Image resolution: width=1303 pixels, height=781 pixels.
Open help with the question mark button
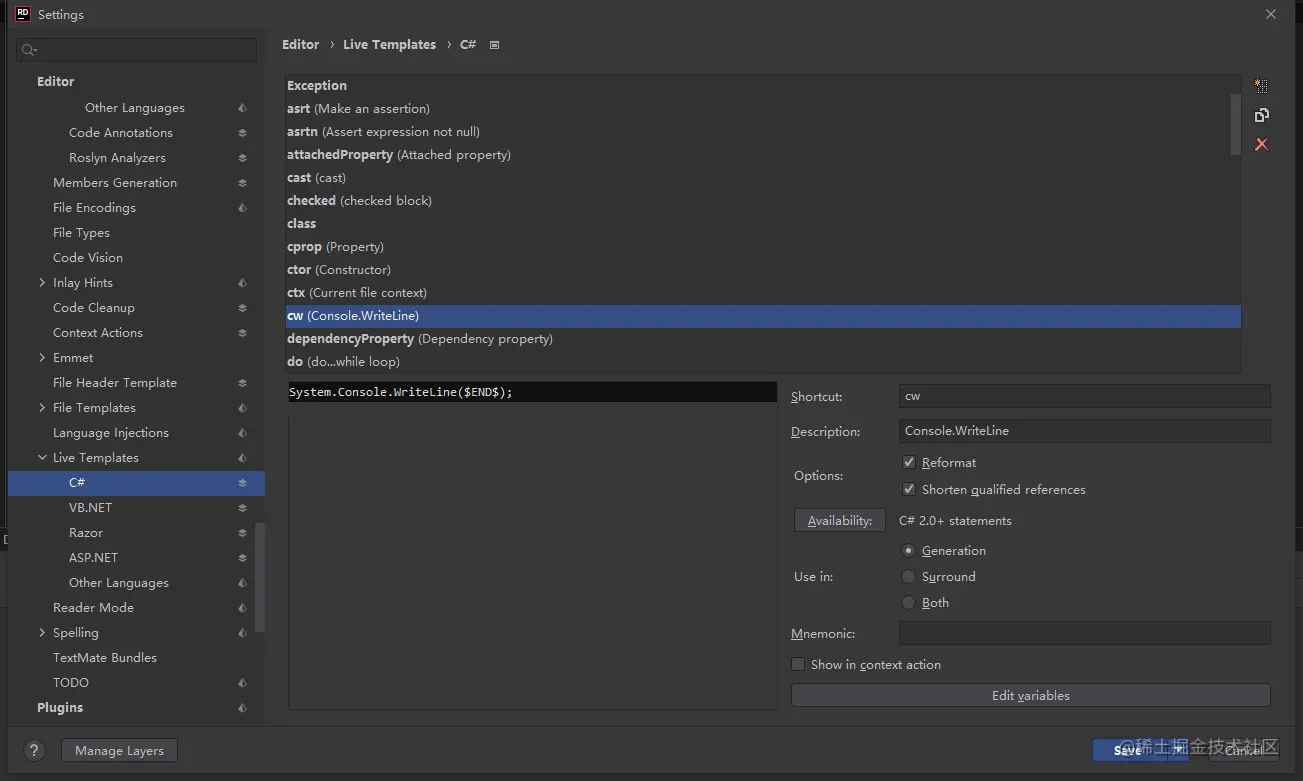(33, 751)
